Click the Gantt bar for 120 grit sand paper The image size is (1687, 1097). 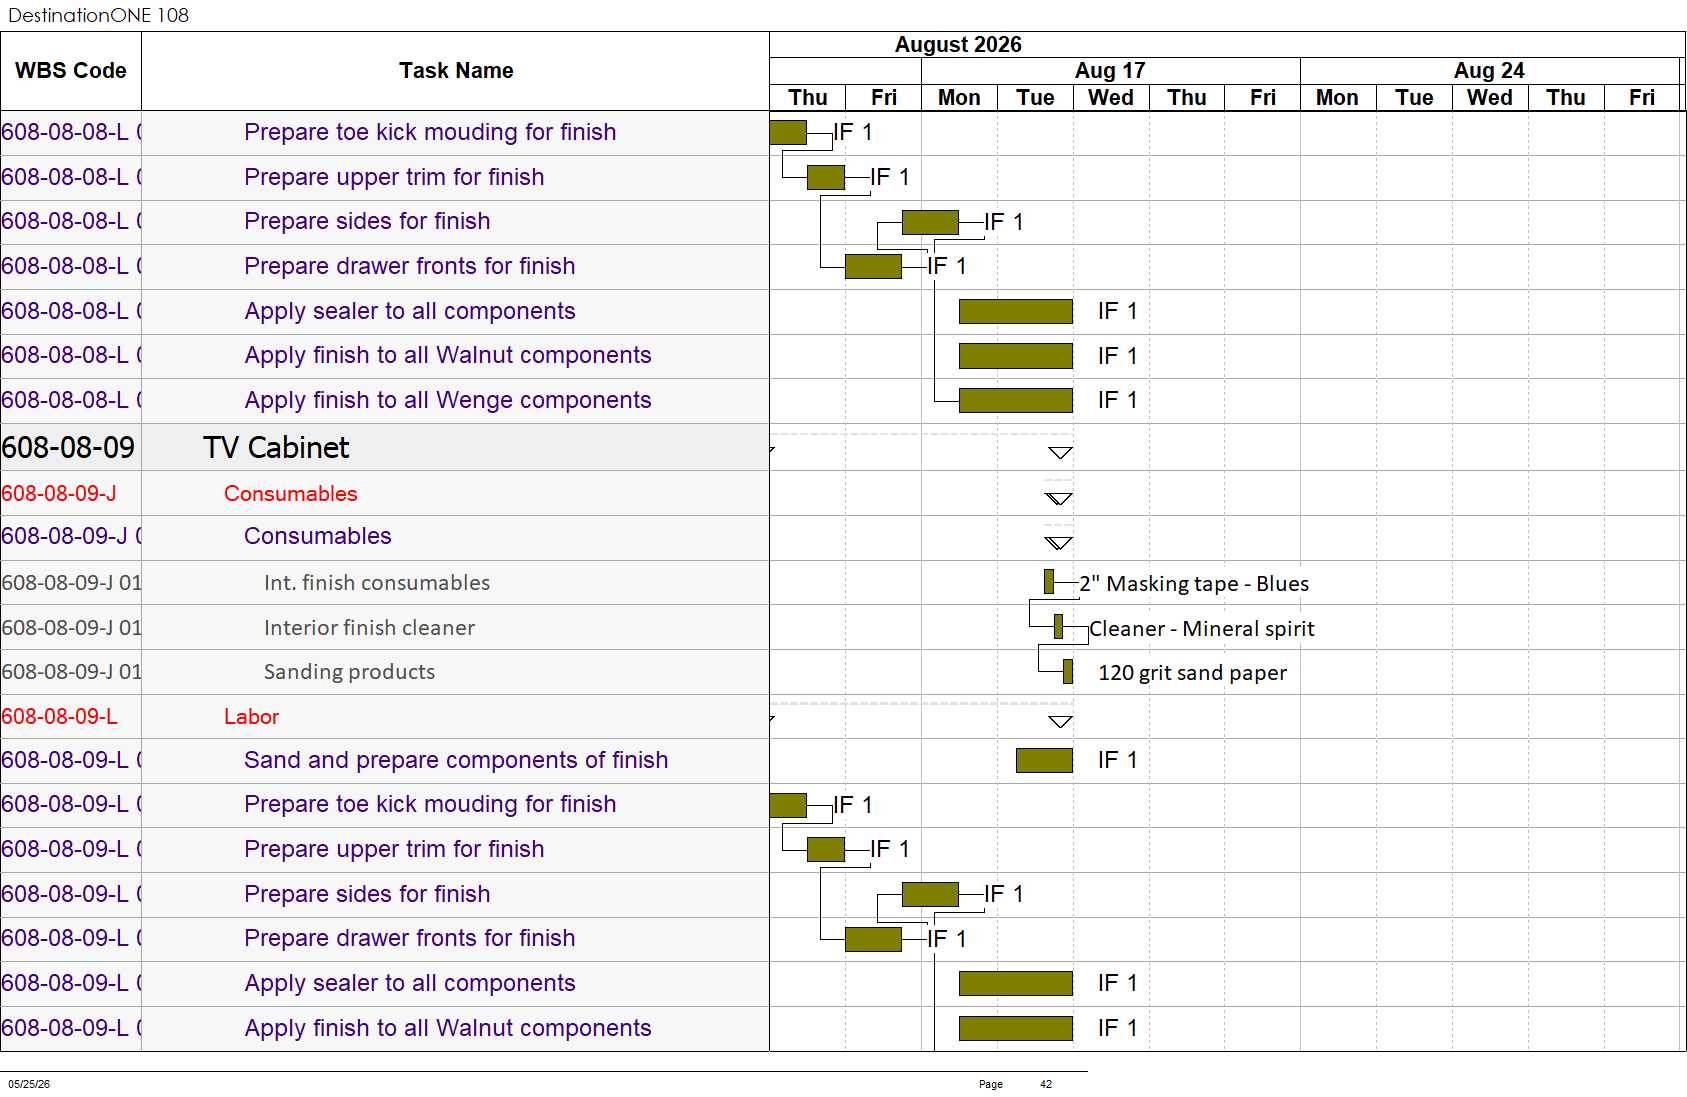pos(1068,671)
